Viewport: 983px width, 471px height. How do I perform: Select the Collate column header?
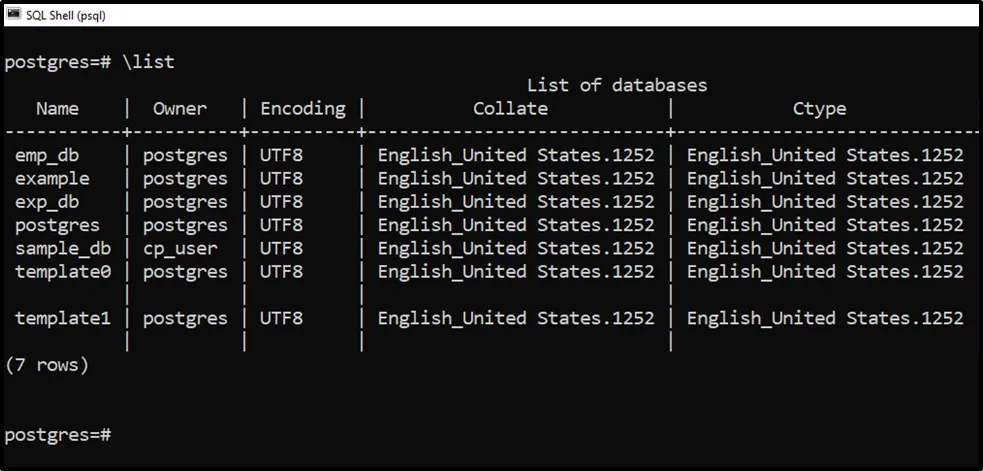510,109
